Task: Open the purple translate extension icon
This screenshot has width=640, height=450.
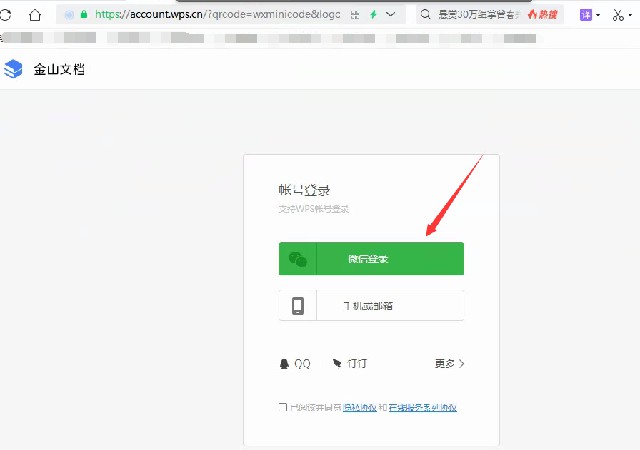Action: [x=586, y=15]
